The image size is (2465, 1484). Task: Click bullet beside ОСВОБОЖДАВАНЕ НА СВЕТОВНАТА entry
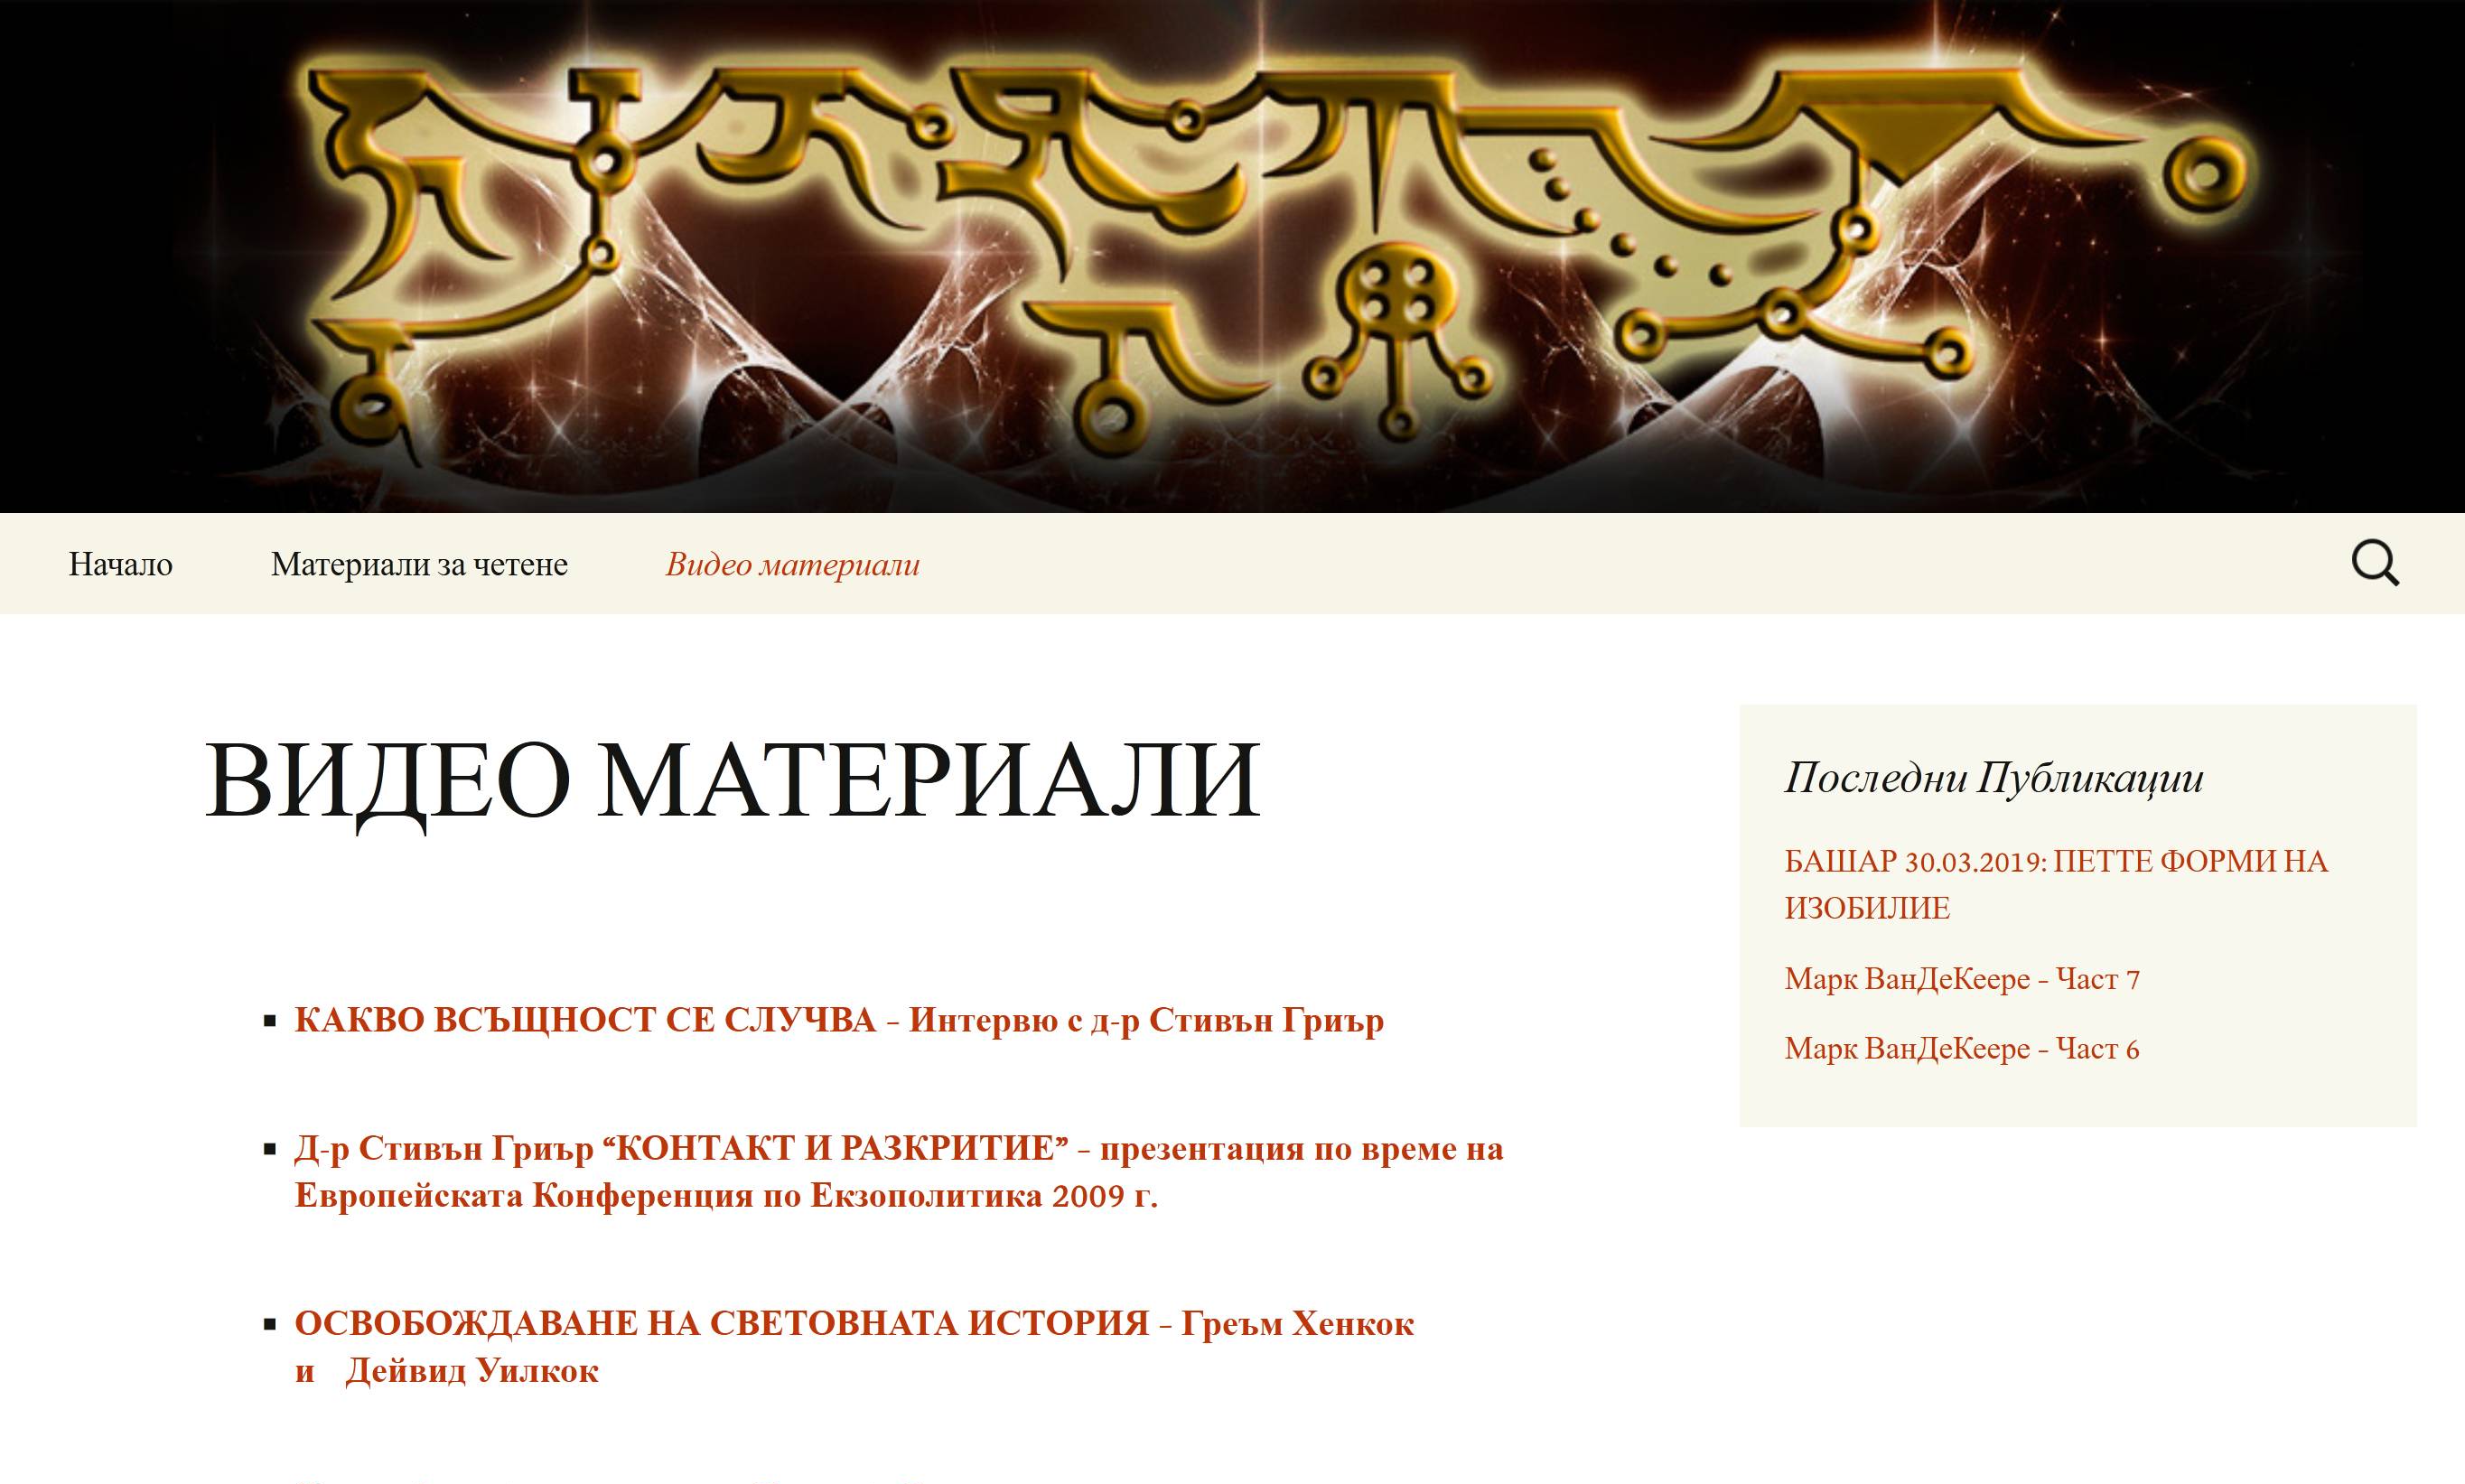pos(269,1325)
